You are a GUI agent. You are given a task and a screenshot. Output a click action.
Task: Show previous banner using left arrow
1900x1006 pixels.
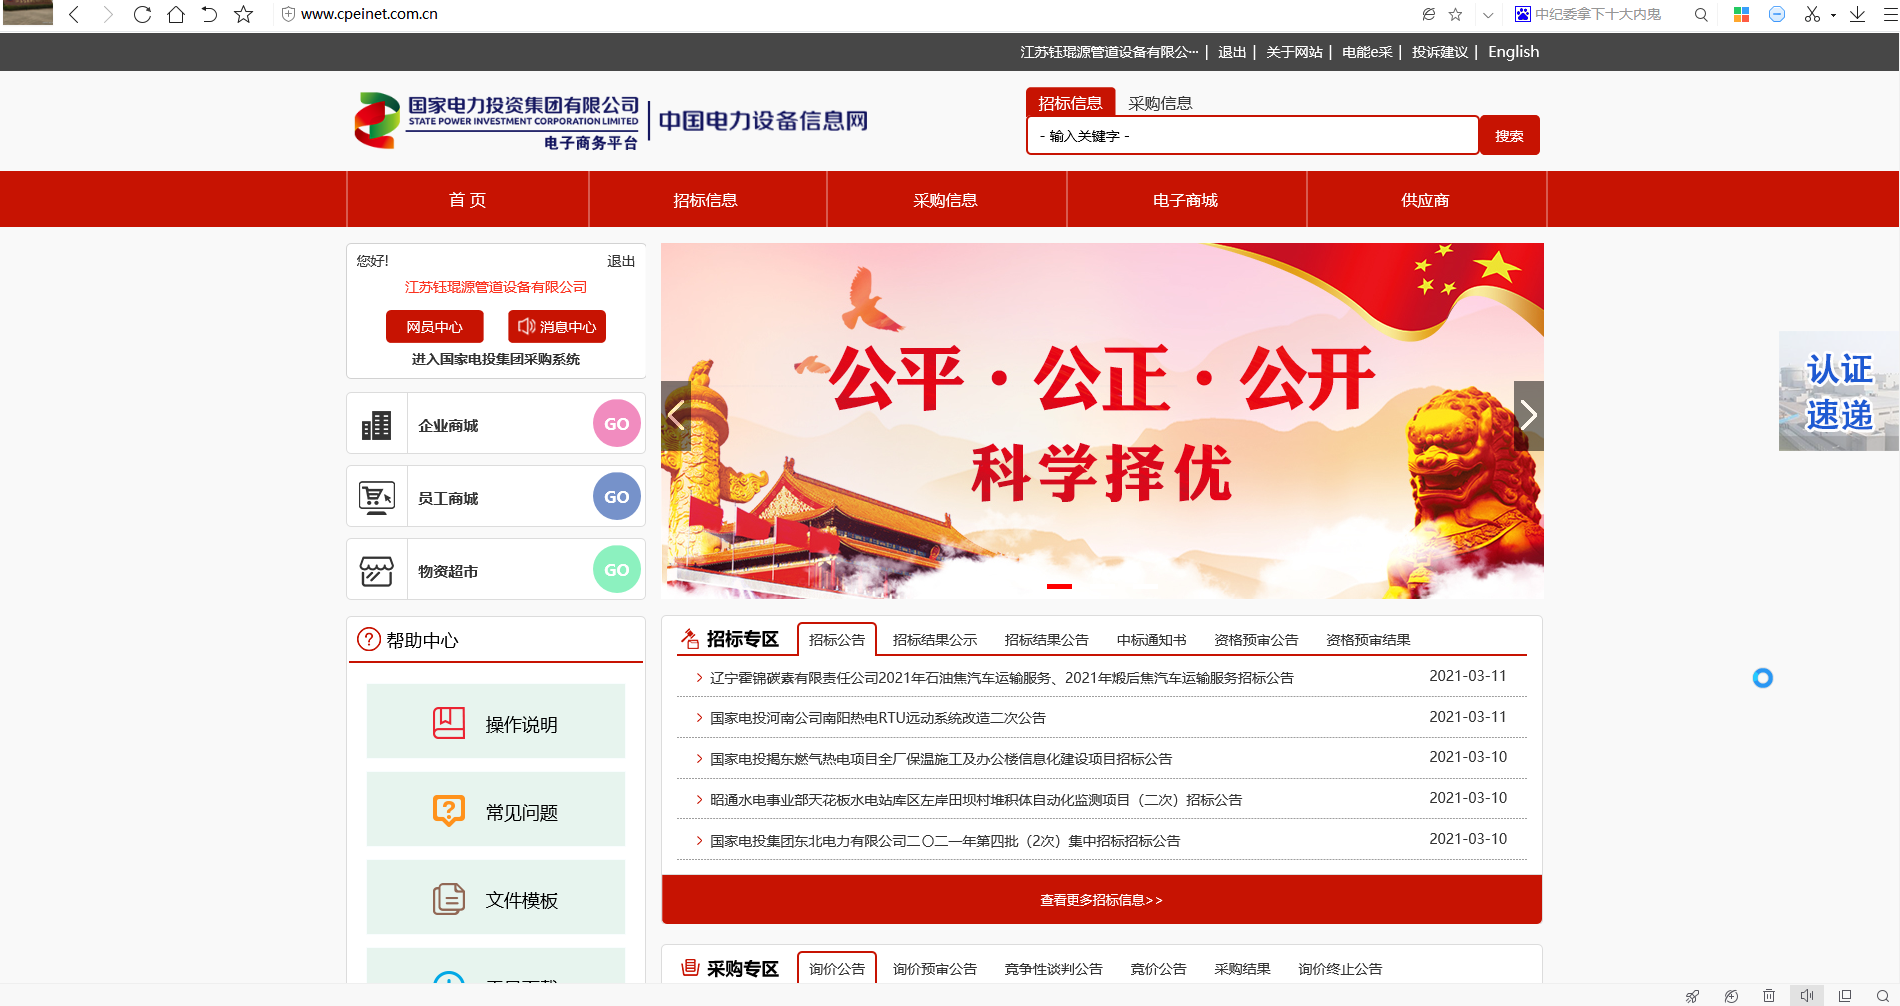[x=677, y=414]
